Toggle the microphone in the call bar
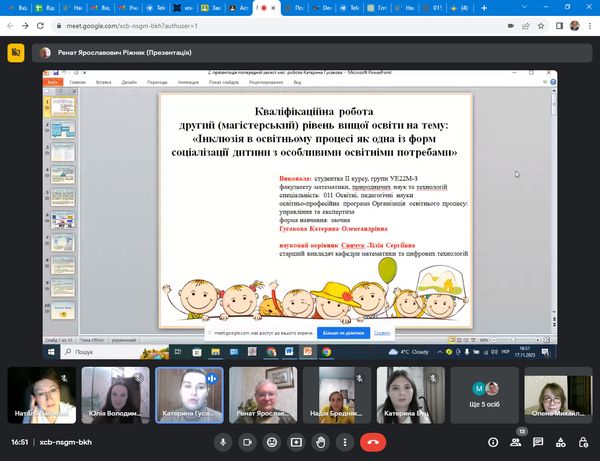The width and height of the screenshot is (600, 461). (x=222, y=441)
